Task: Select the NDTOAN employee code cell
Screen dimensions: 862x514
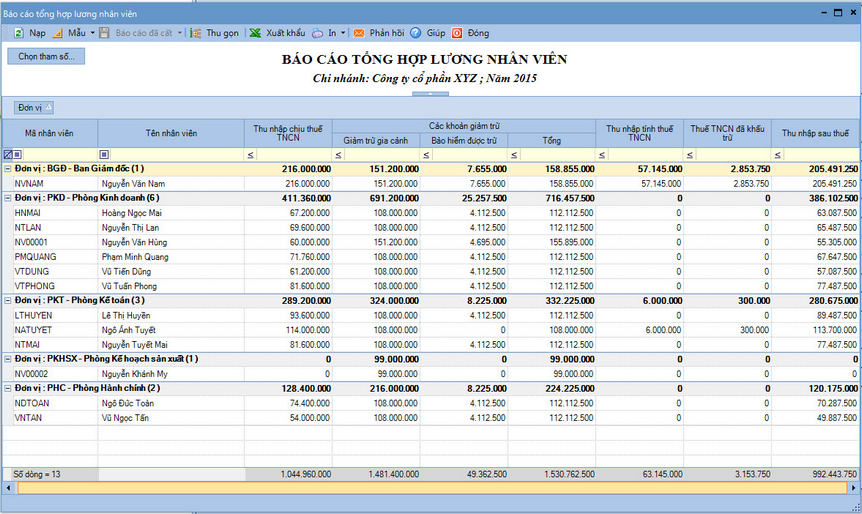Action: click(55, 403)
